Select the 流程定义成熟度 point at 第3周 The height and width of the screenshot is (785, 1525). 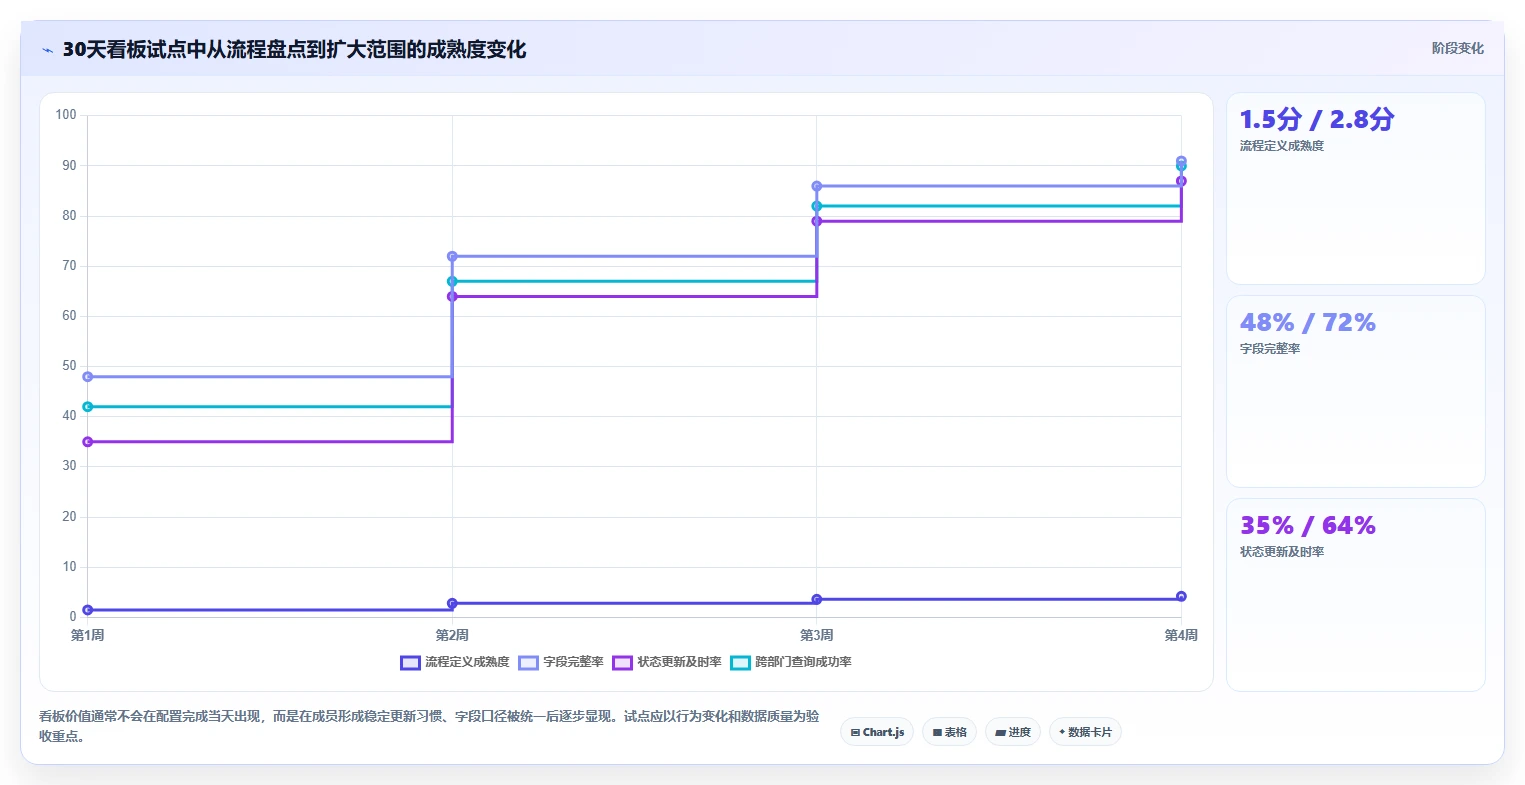817,600
